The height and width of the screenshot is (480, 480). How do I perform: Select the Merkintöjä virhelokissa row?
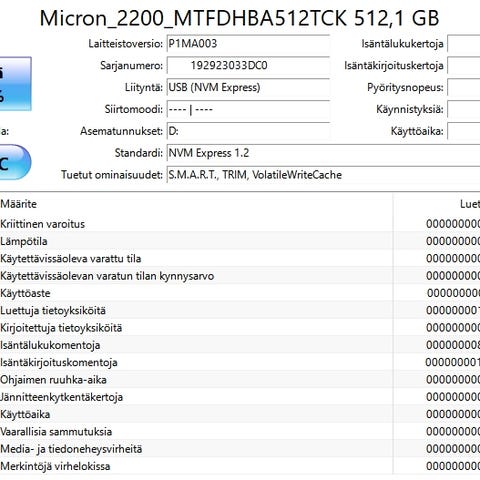(240, 467)
